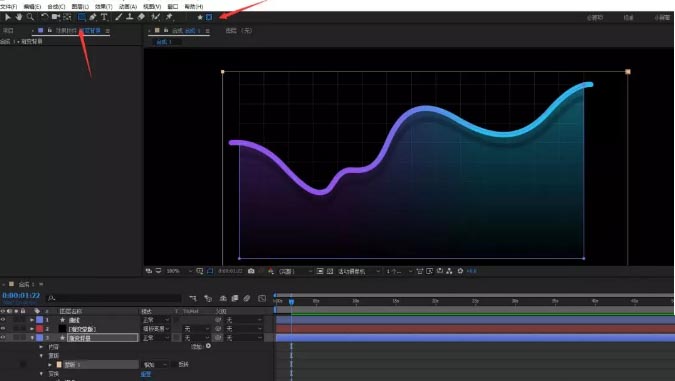Click the exposure reset icon in the viewer bar
This screenshot has height=381, width=675.
tap(460, 271)
